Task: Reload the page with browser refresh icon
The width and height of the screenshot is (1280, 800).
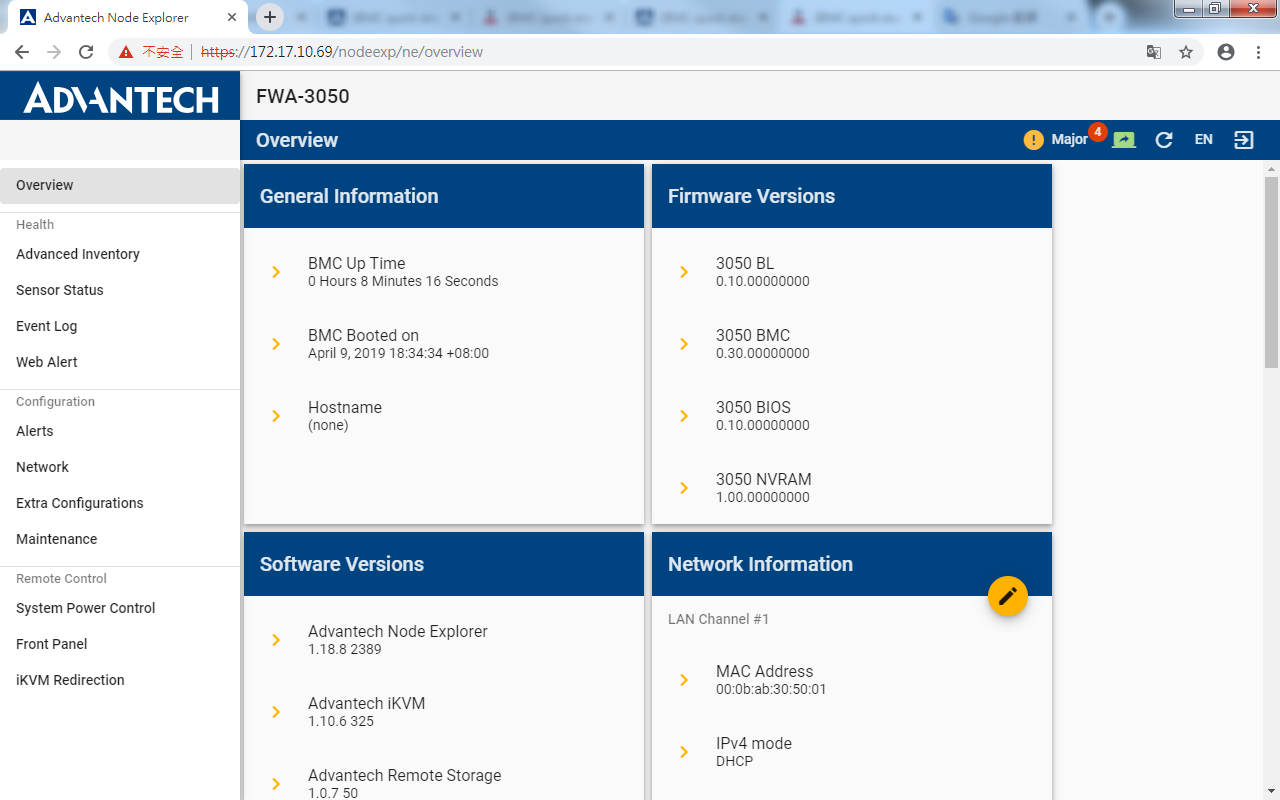Action: (86, 52)
